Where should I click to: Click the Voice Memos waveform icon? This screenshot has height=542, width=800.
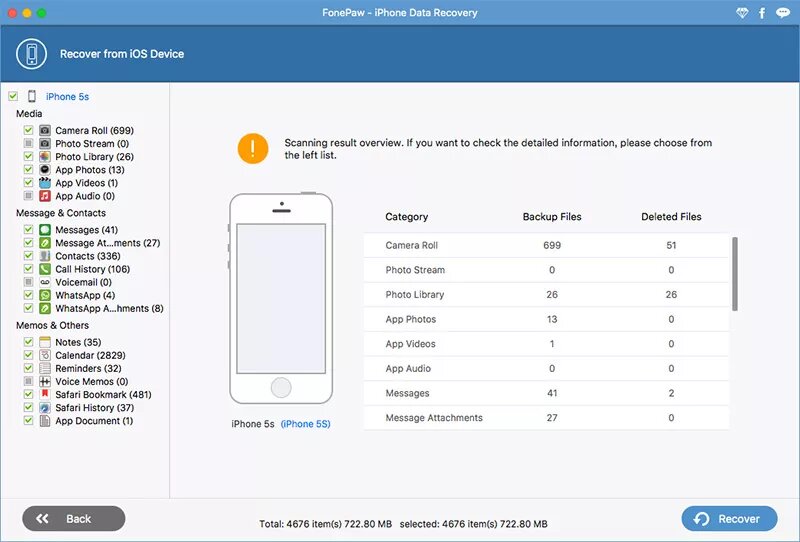click(x=45, y=381)
